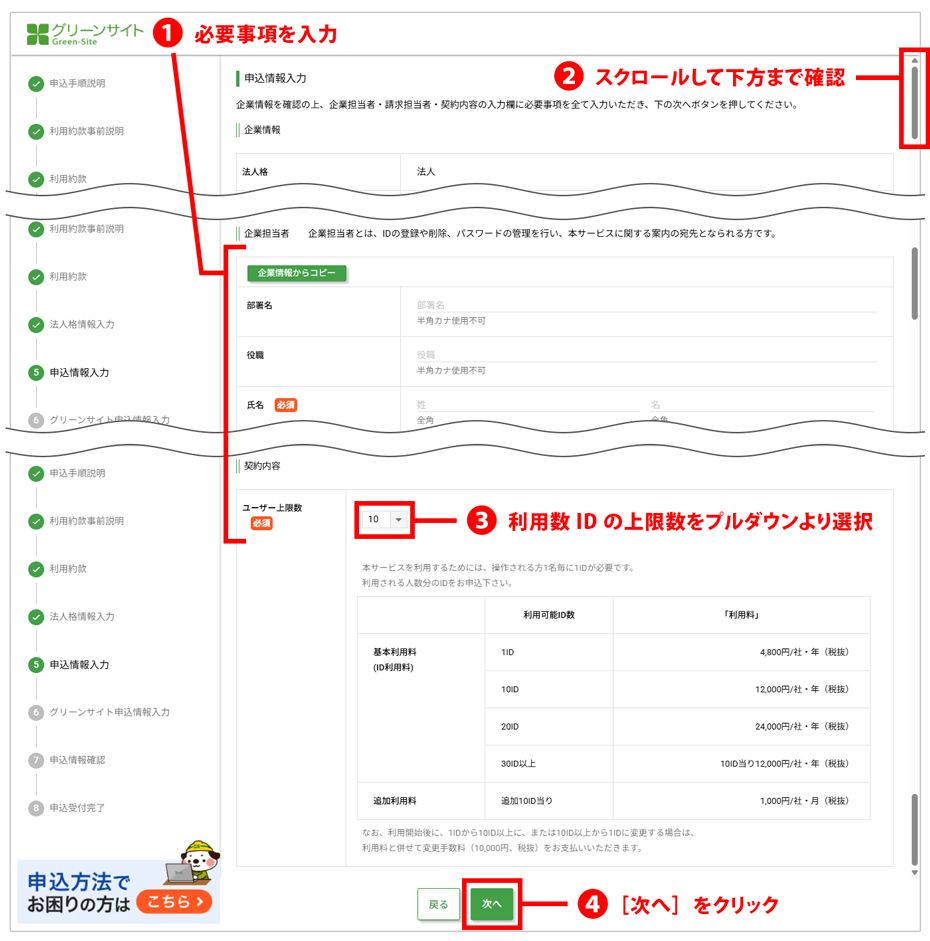Click the scroll up arrow at the top of the scrollbar
Viewport: 930px width, 941px height.
coord(914,61)
